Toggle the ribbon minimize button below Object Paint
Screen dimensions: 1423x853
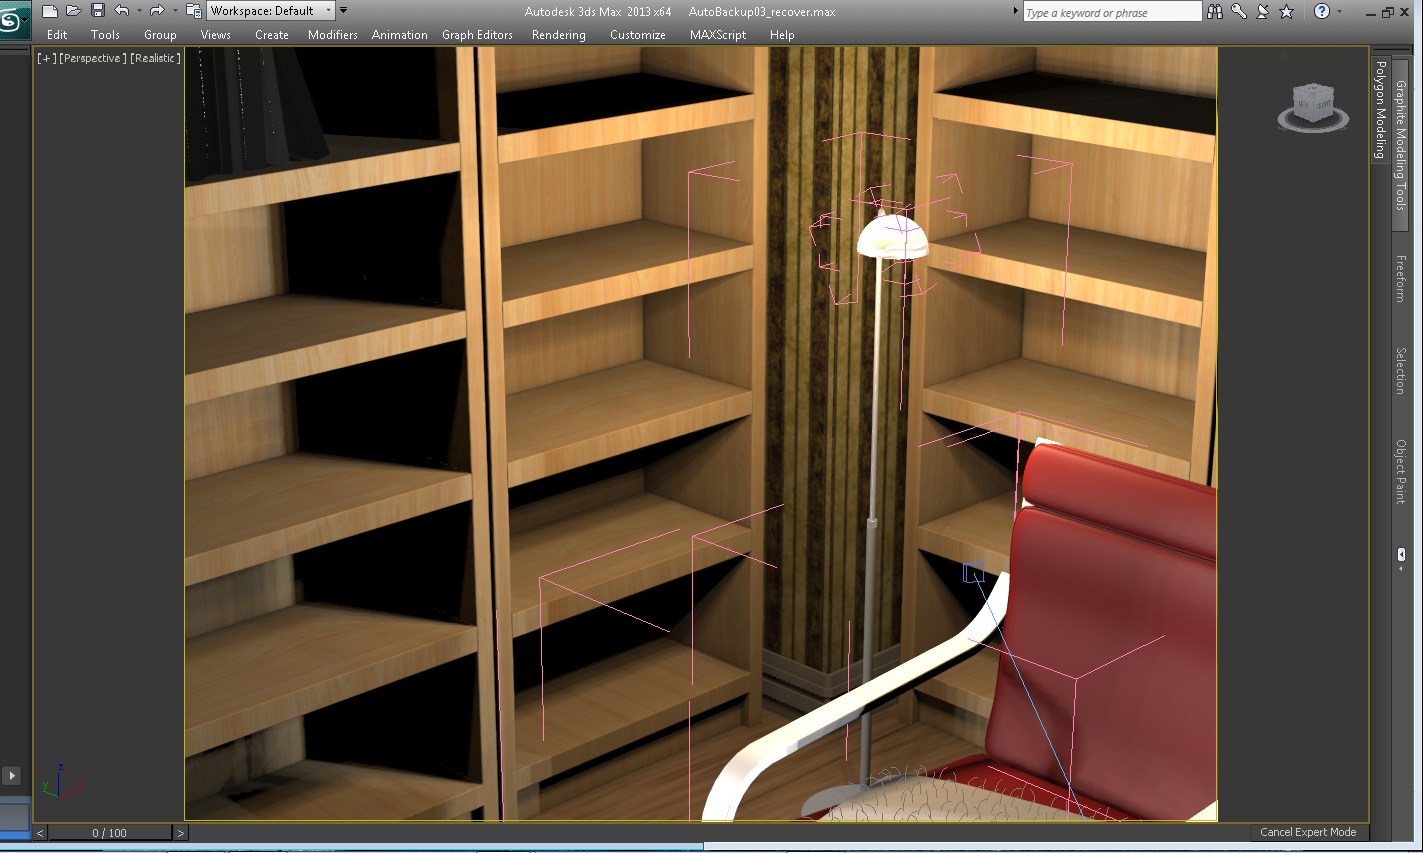pos(1401,554)
